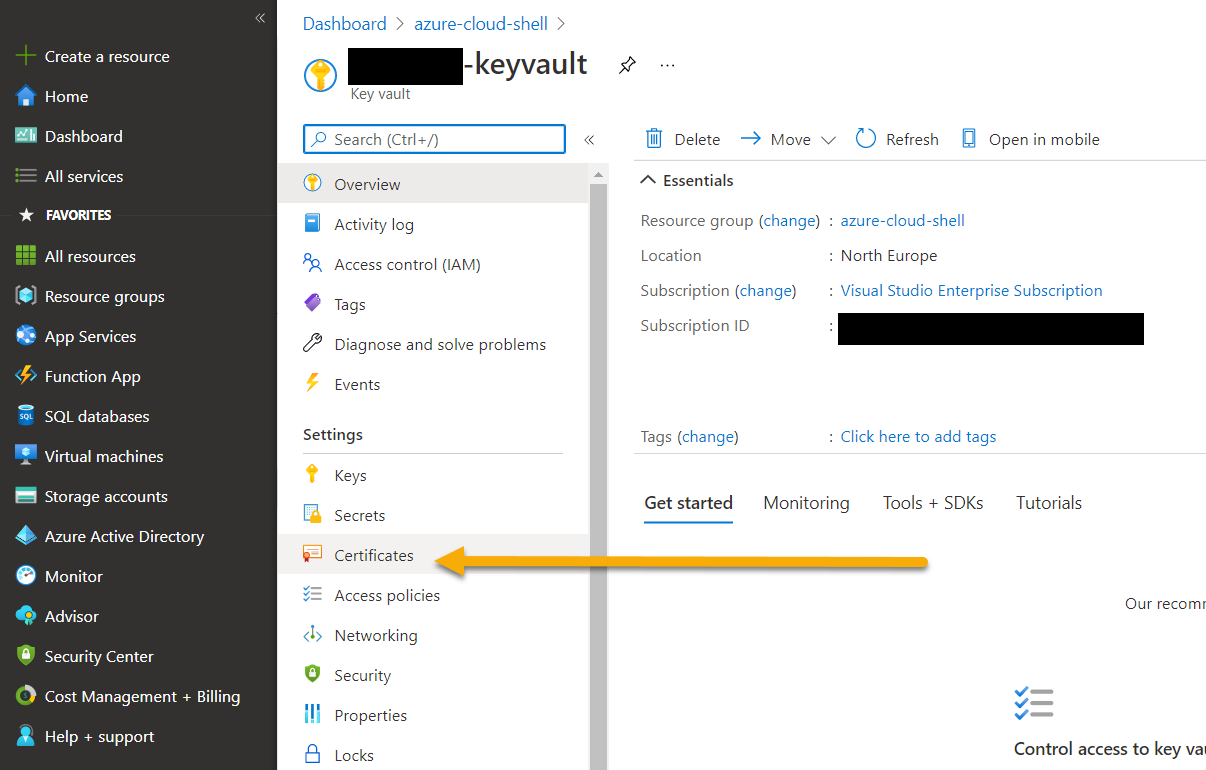Open Secrets settings page

pyautogui.click(x=359, y=515)
